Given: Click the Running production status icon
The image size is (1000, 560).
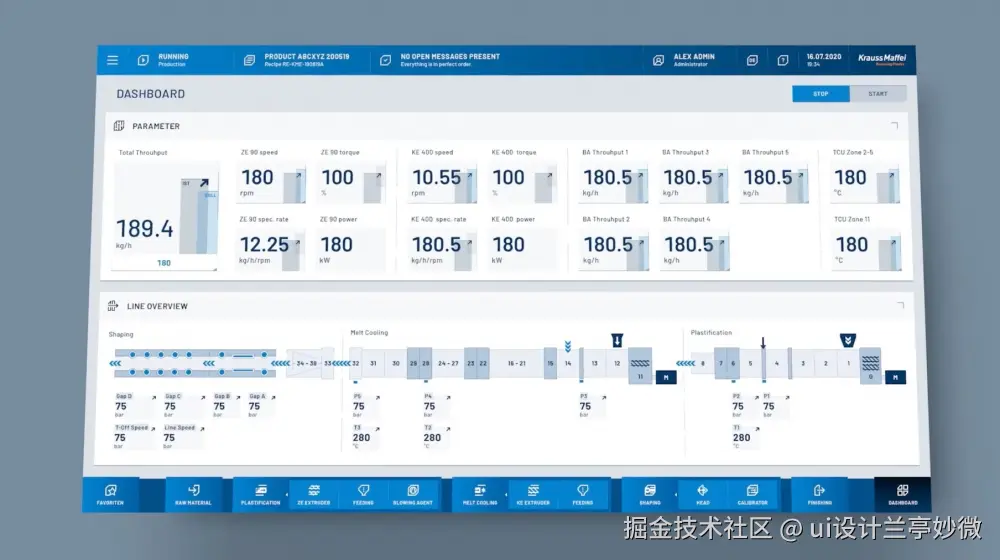Looking at the screenshot, I should 143,60.
